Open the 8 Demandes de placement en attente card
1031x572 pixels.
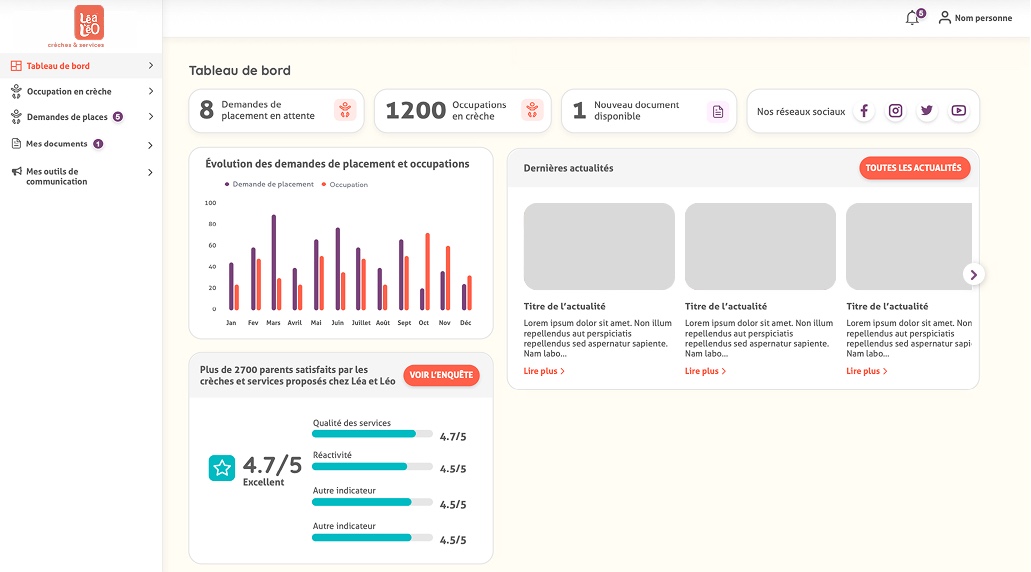[276, 110]
